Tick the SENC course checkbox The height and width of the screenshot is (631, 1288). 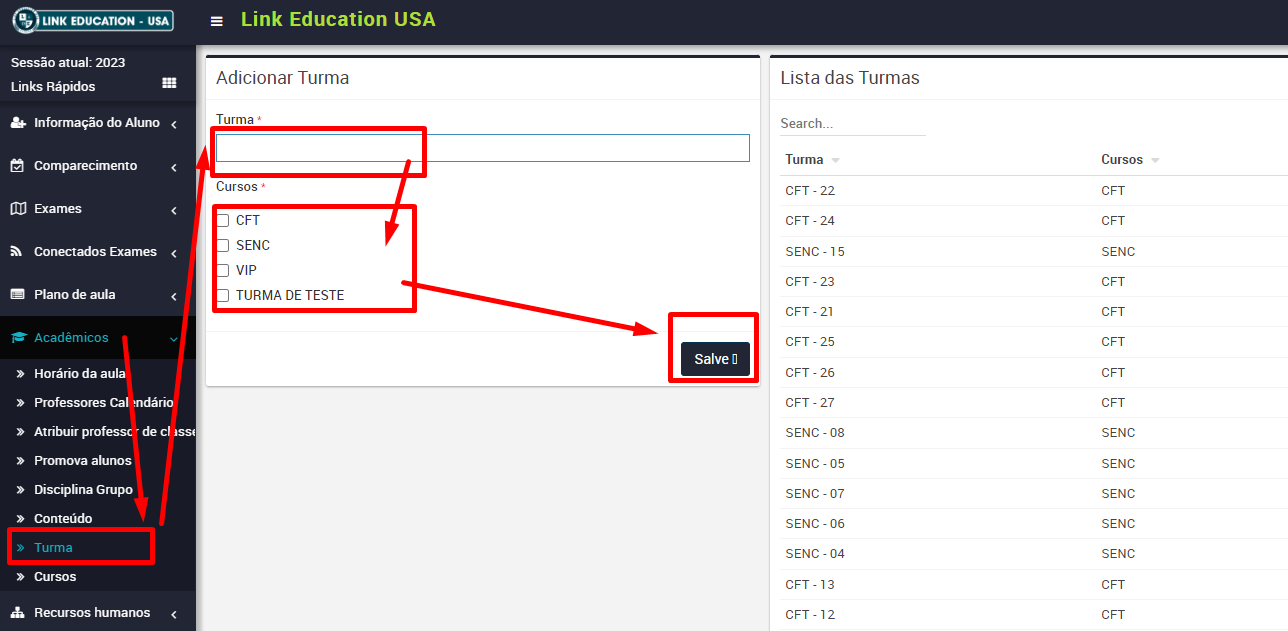(223, 246)
